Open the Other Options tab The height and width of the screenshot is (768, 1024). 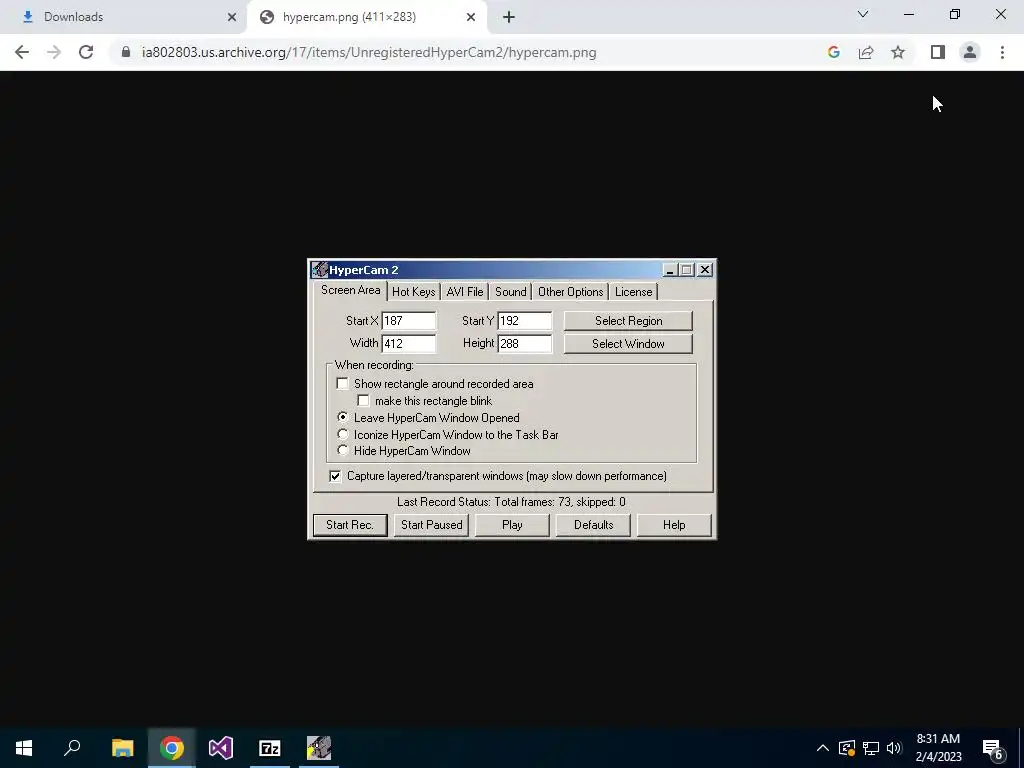coord(571,292)
